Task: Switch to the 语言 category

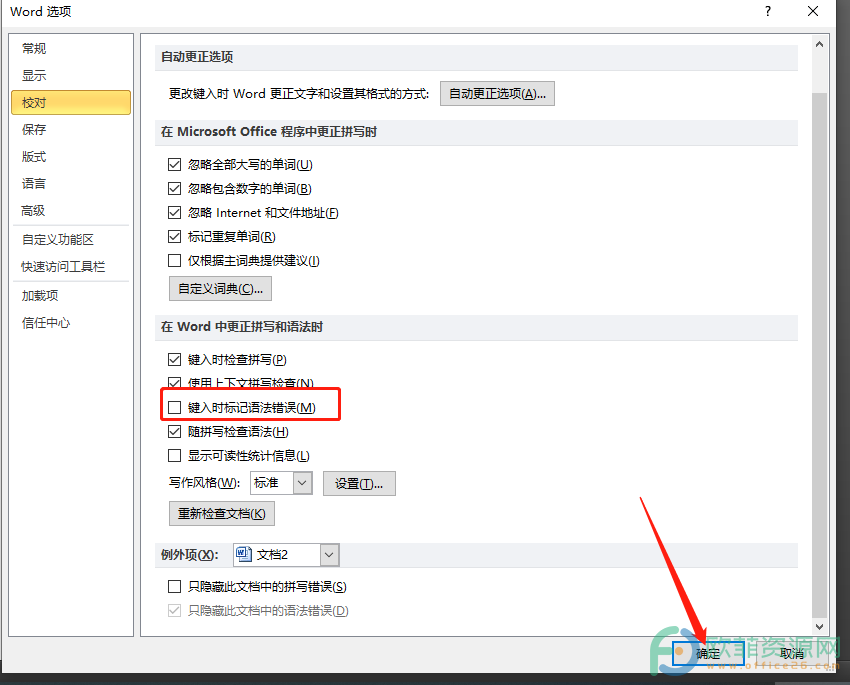Action: click(x=34, y=184)
